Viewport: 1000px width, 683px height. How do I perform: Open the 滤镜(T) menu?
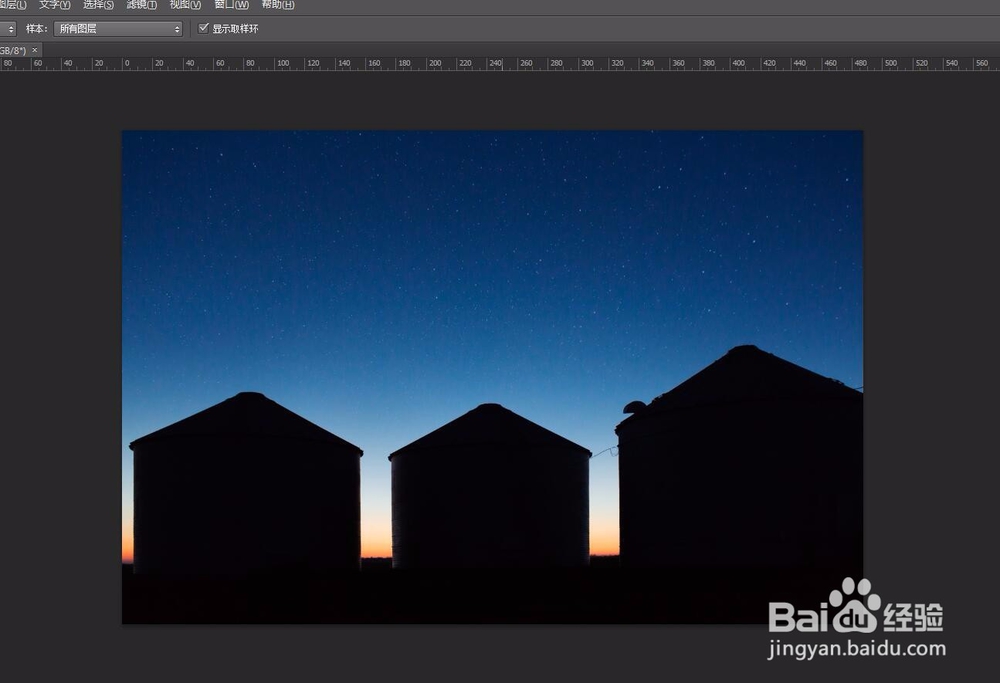pos(142,5)
